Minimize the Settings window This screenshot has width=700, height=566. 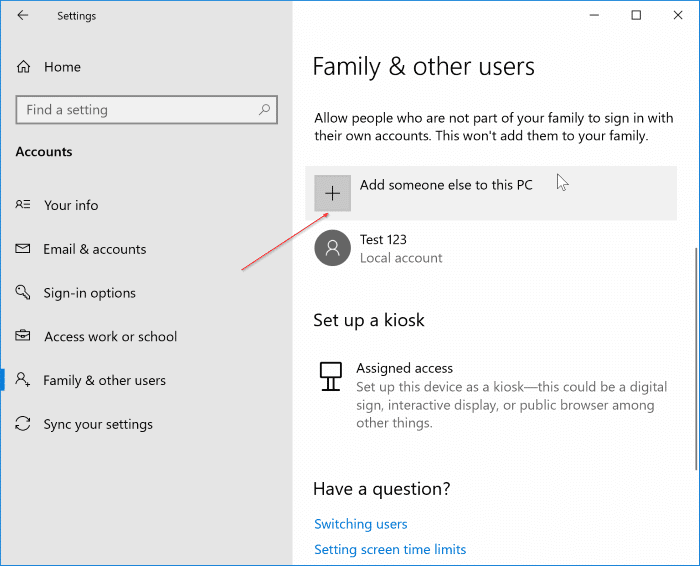[594, 15]
